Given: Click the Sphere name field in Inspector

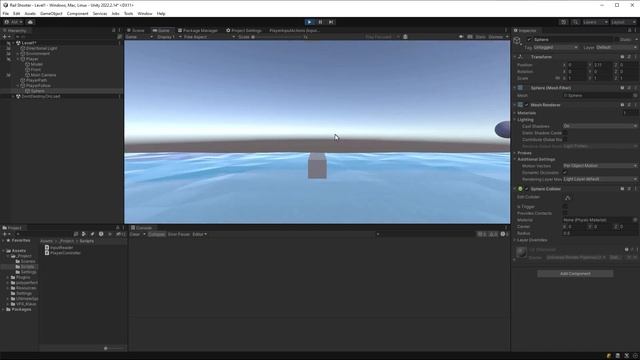Looking at the screenshot, I should pos(573,40).
